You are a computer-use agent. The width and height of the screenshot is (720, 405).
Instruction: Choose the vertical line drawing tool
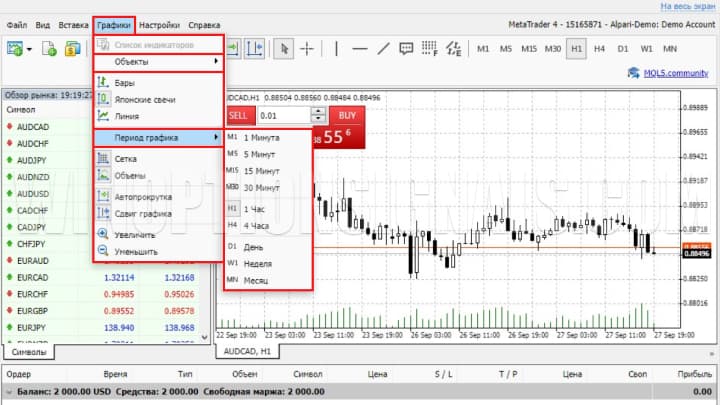coord(336,48)
